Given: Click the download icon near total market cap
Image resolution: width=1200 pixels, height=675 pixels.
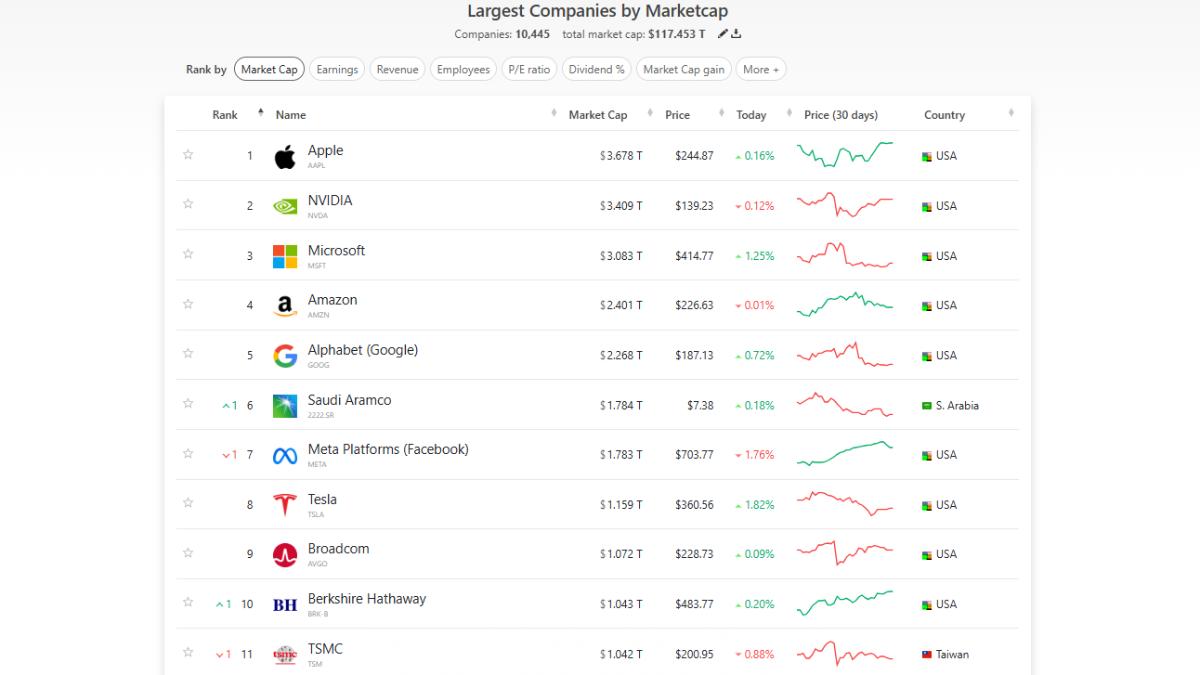Looking at the screenshot, I should point(737,34).
